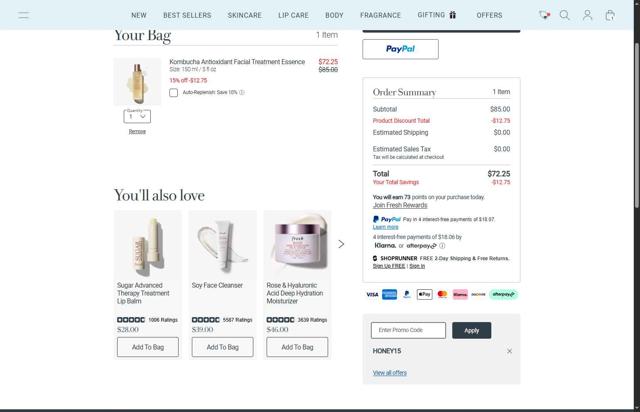Open the Kombucha Essence product thumbnail
Screen dimensions: 640x412
tap(137, 82)
